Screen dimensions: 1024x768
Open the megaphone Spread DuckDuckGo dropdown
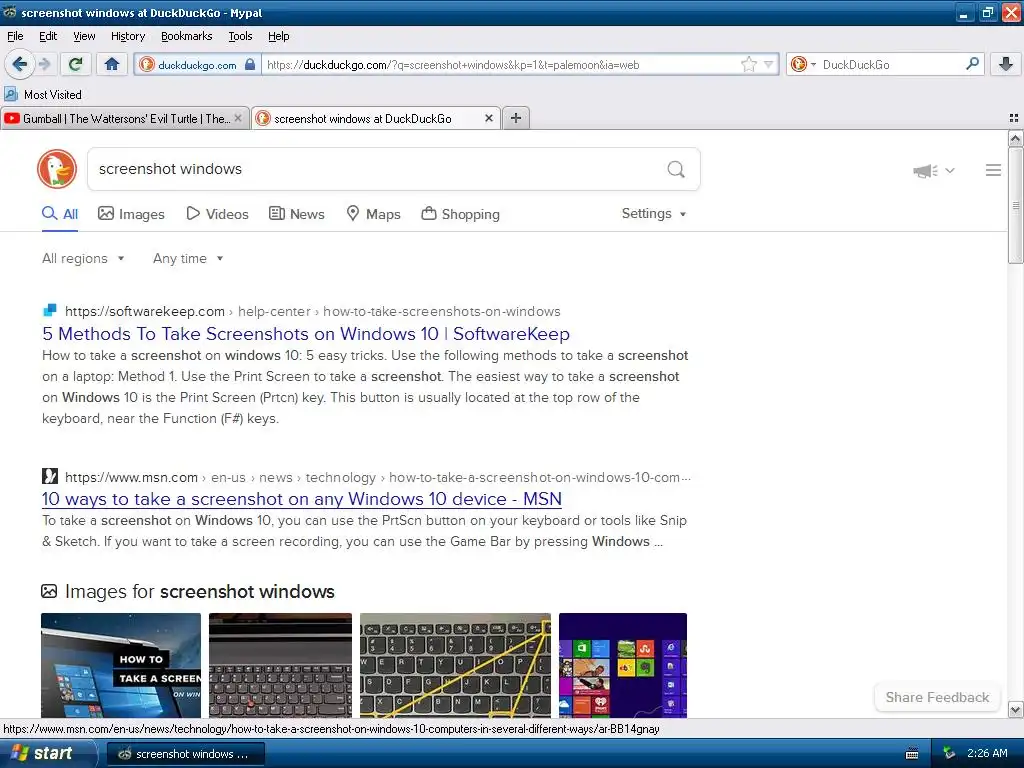click(933, 170)
